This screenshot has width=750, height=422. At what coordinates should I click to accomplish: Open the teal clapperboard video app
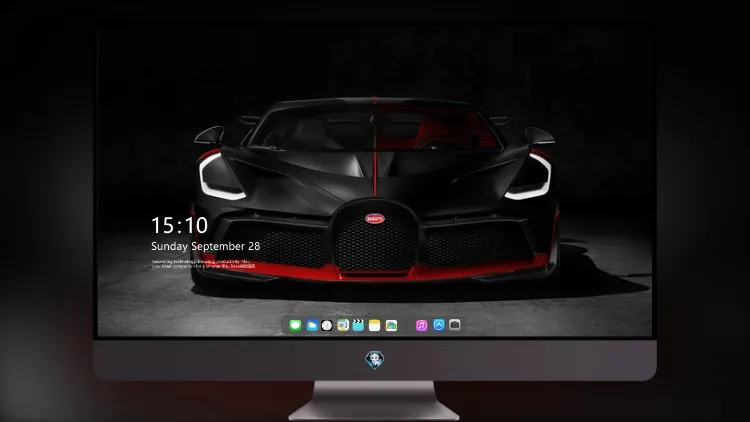[x=358, y=325]
